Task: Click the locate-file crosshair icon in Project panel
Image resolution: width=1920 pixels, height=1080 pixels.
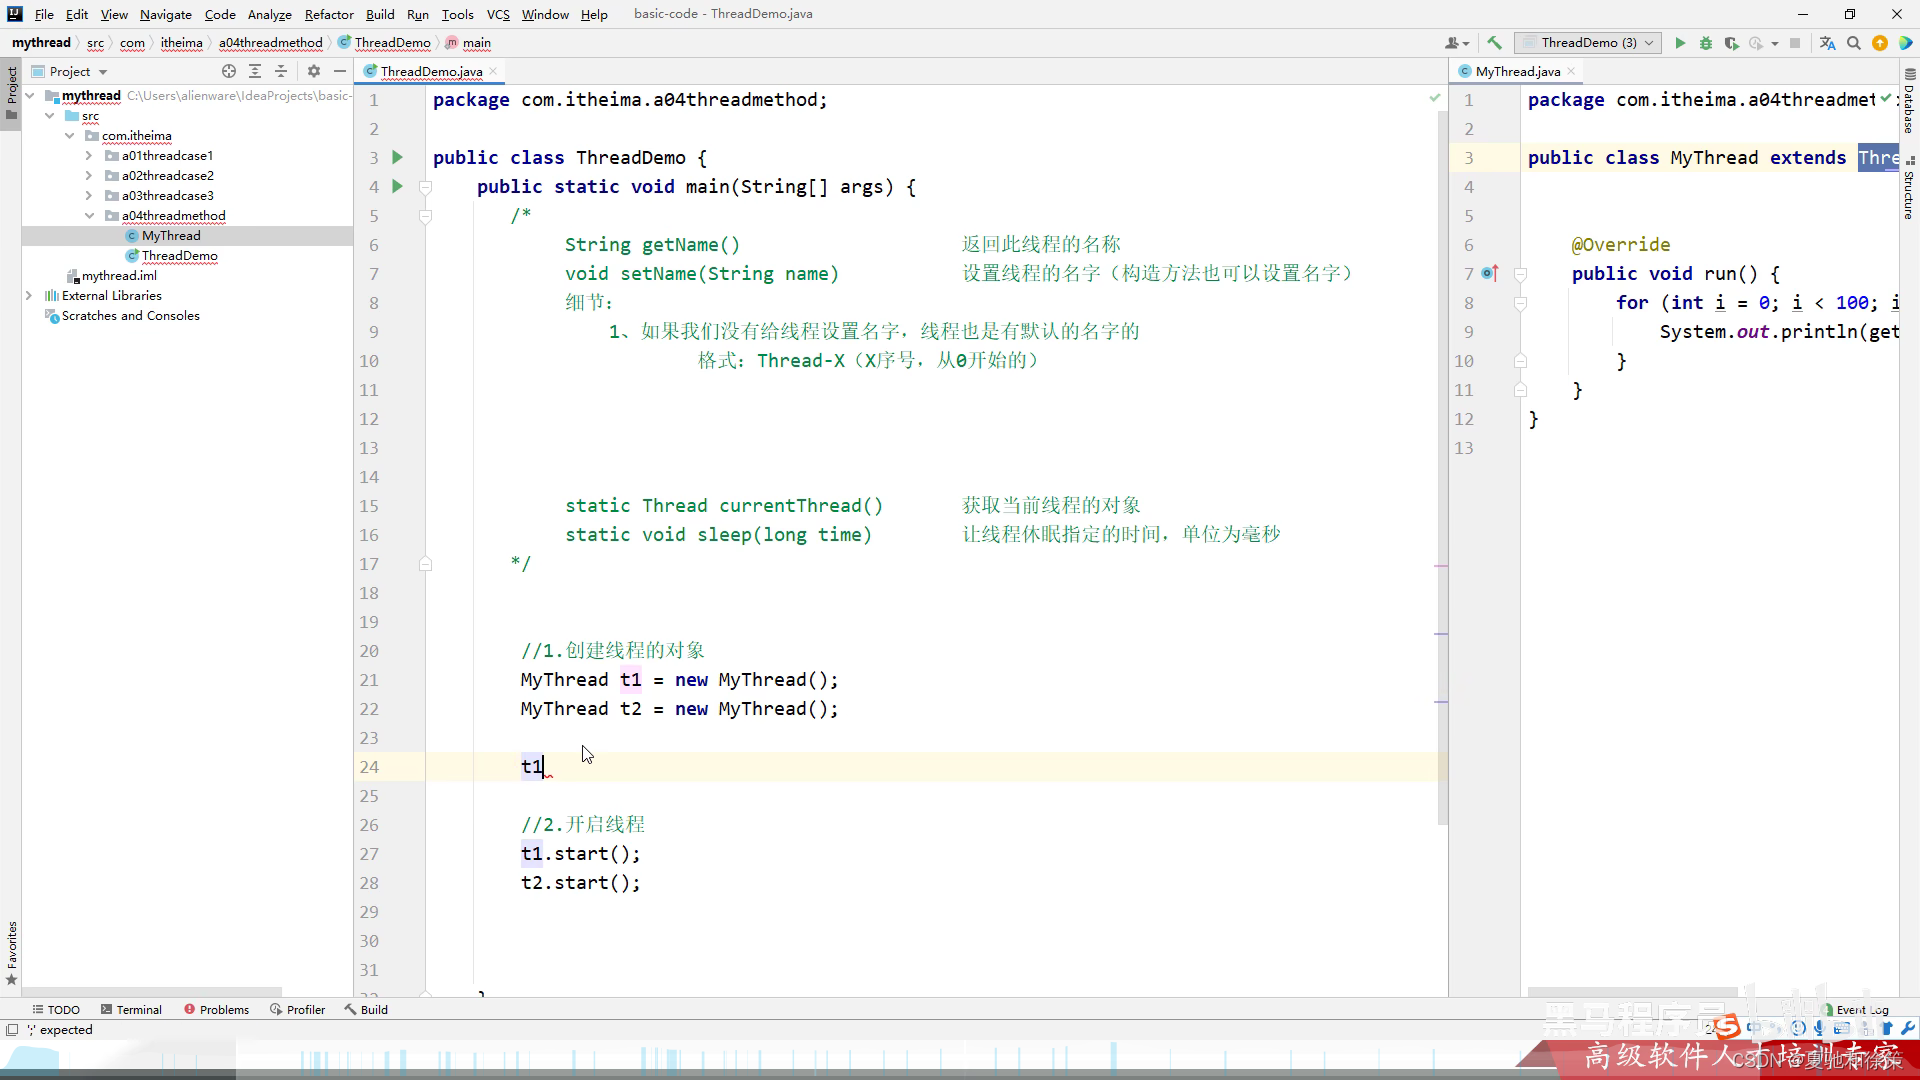Action: pos(229,71)
